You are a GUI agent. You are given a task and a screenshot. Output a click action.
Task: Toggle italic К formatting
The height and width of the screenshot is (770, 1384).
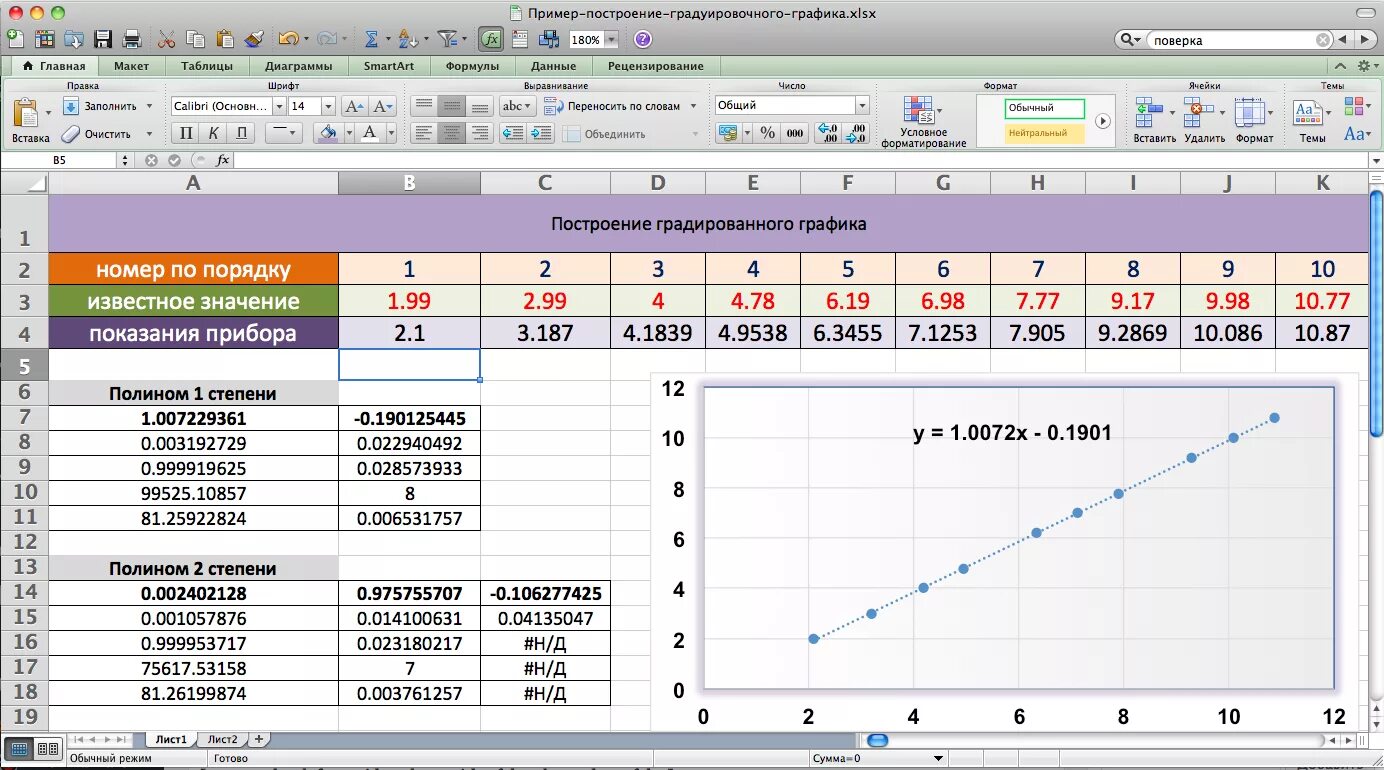click(213, 133)
